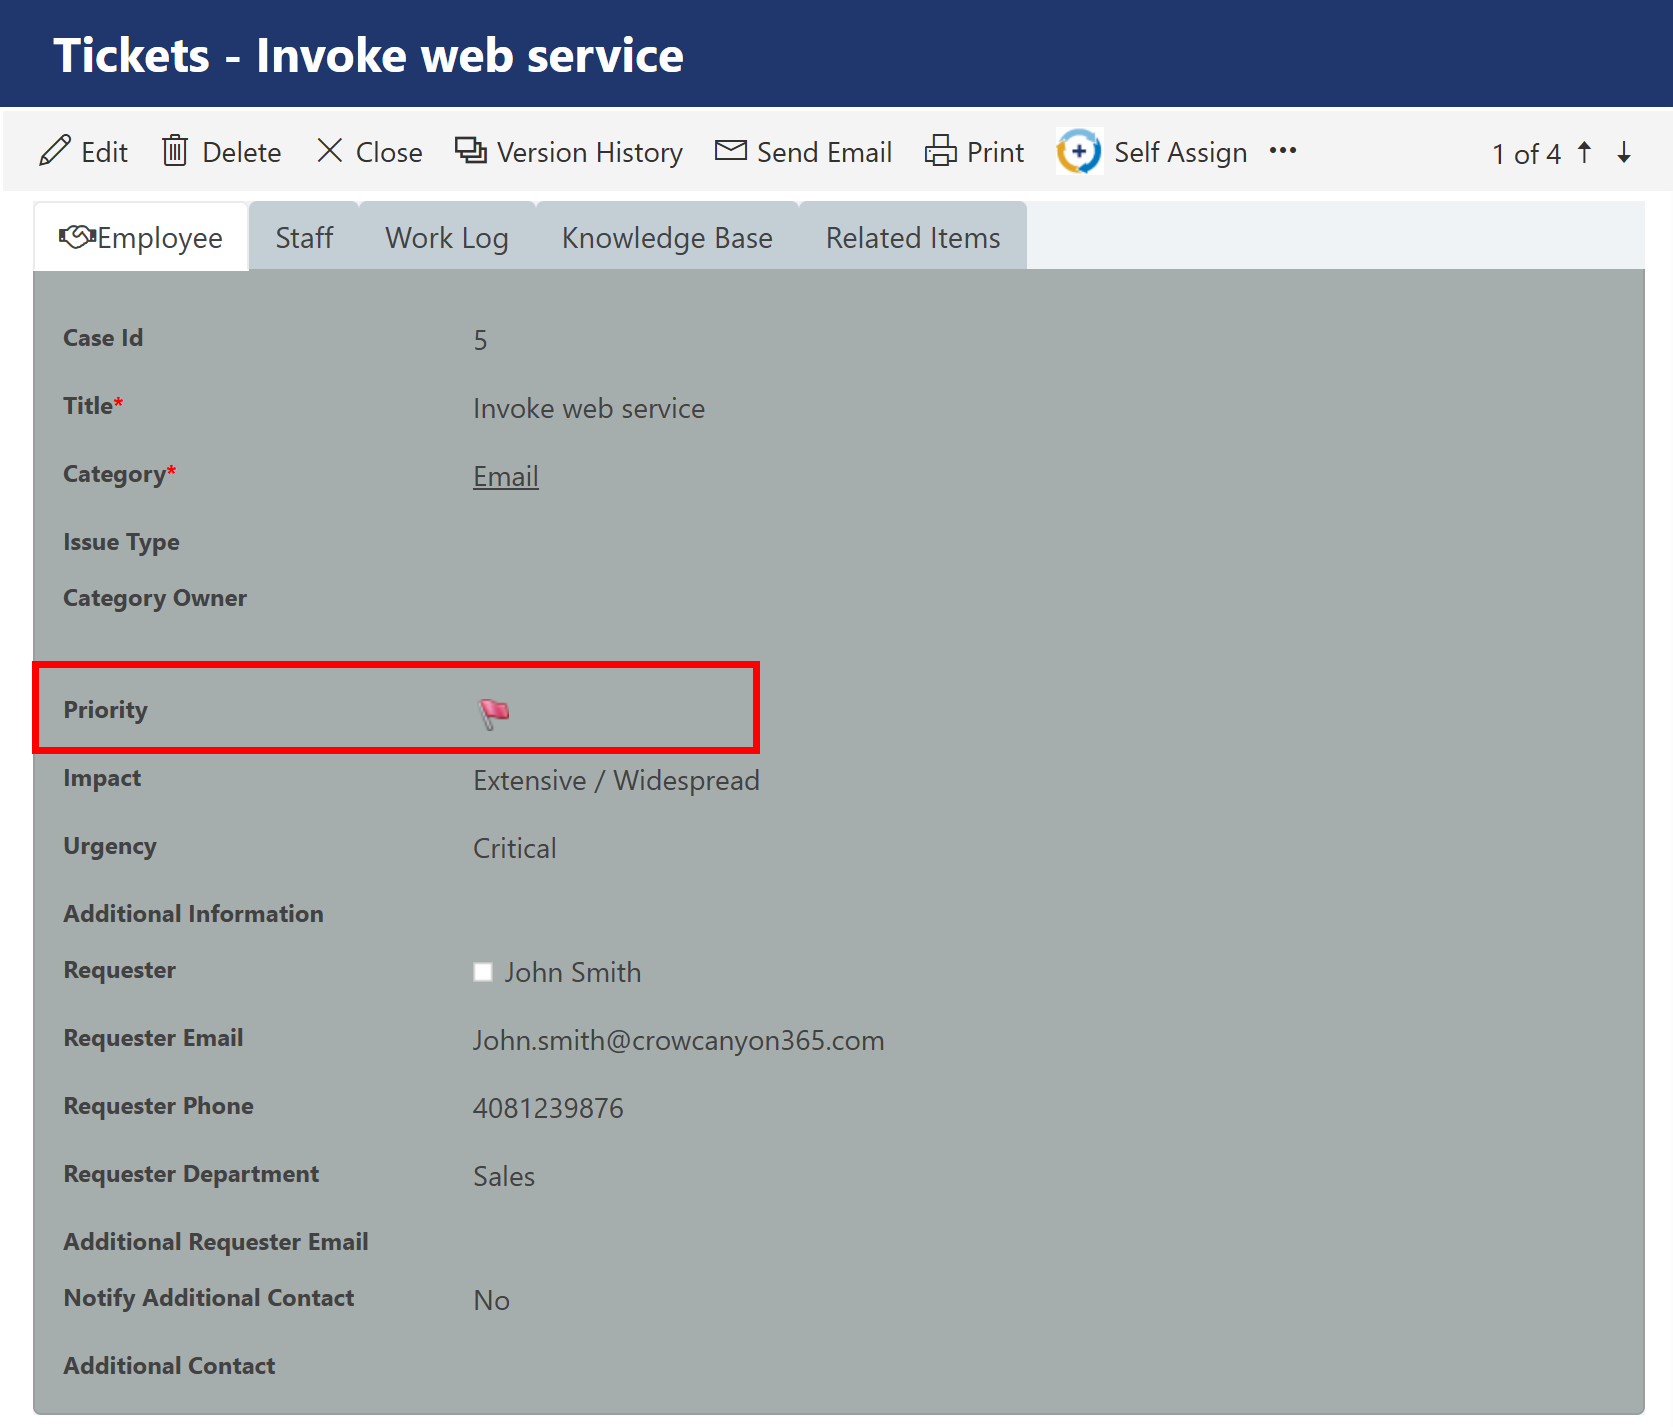Click the Close button label

[x=389, y=152]
